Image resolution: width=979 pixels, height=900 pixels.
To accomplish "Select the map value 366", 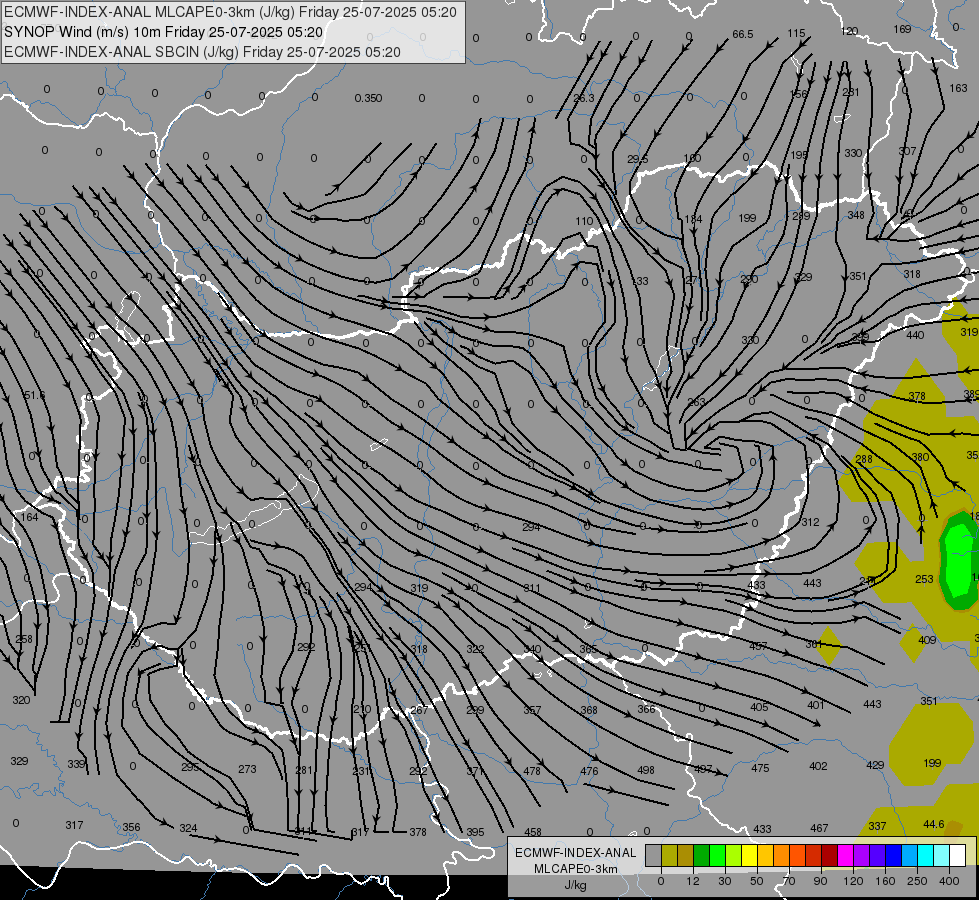I will pos(646,709).
